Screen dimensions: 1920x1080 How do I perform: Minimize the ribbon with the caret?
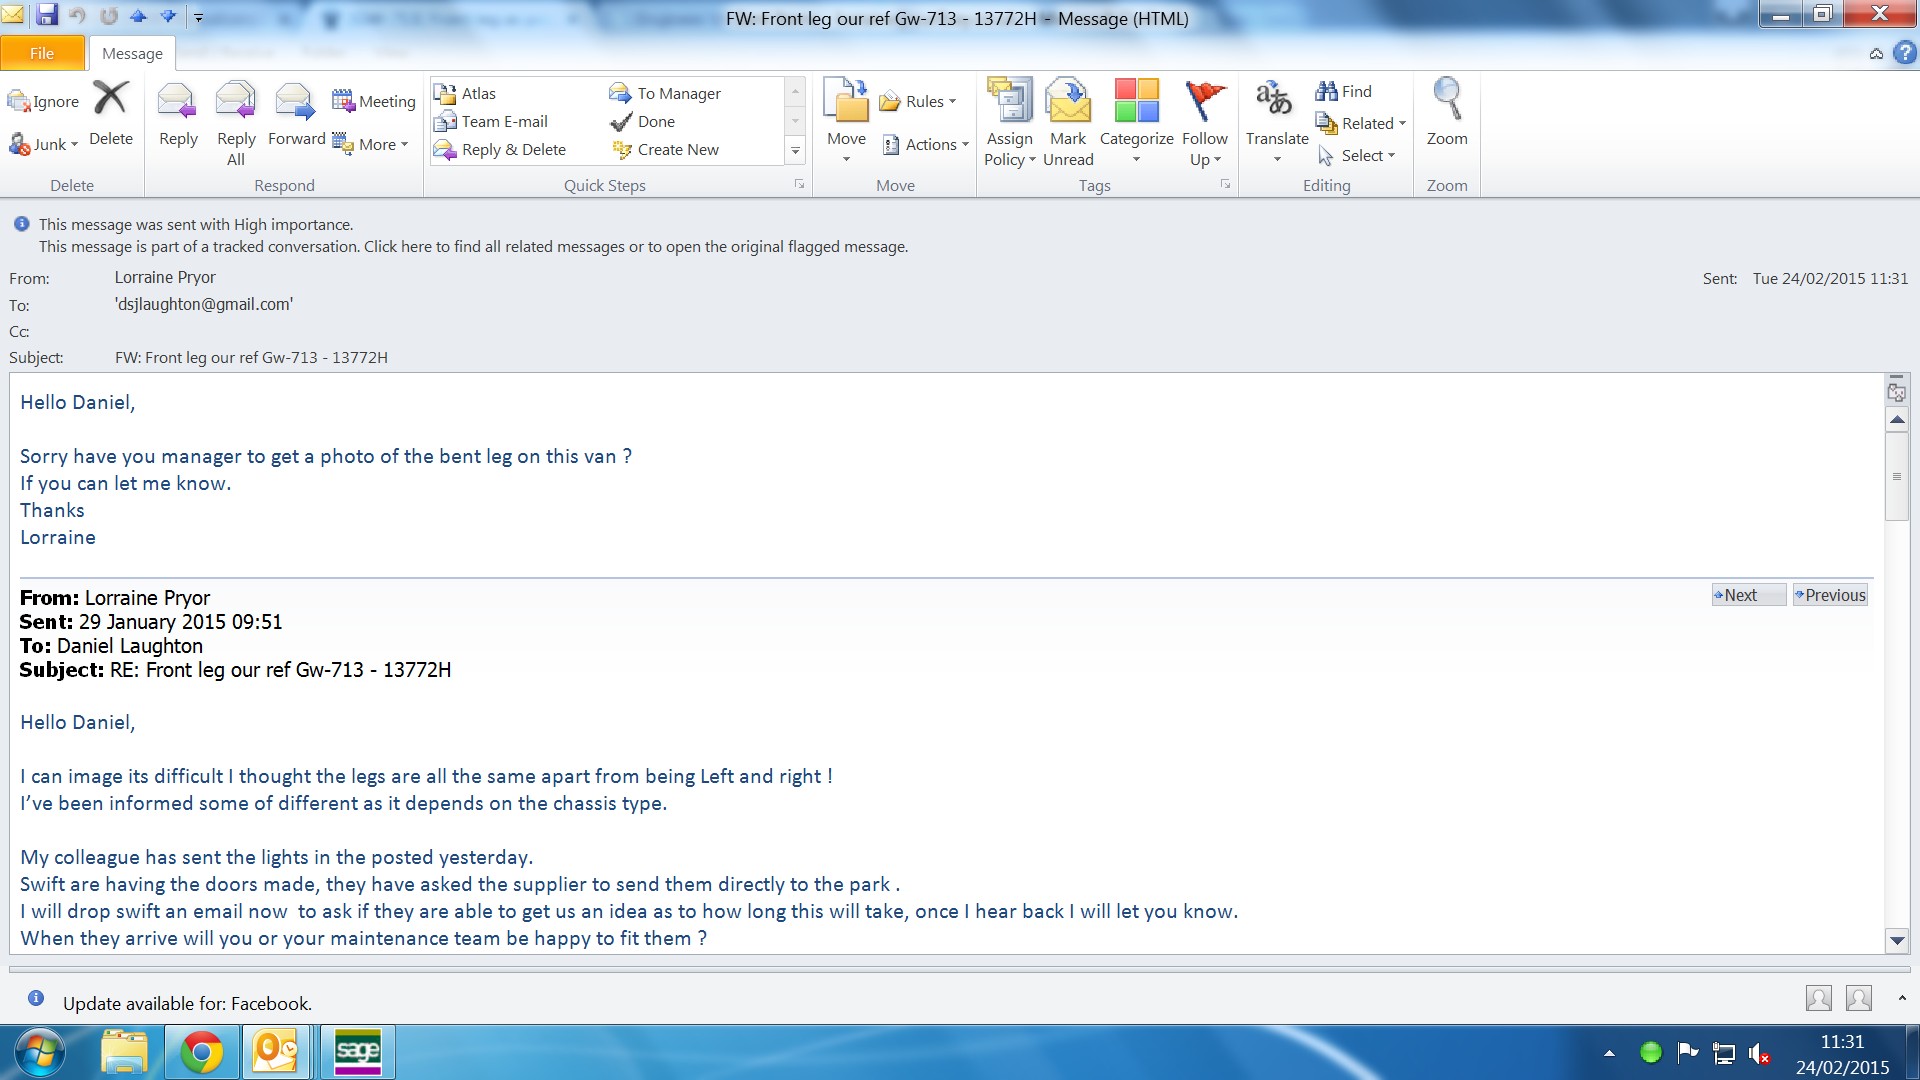click(1876, 54)
